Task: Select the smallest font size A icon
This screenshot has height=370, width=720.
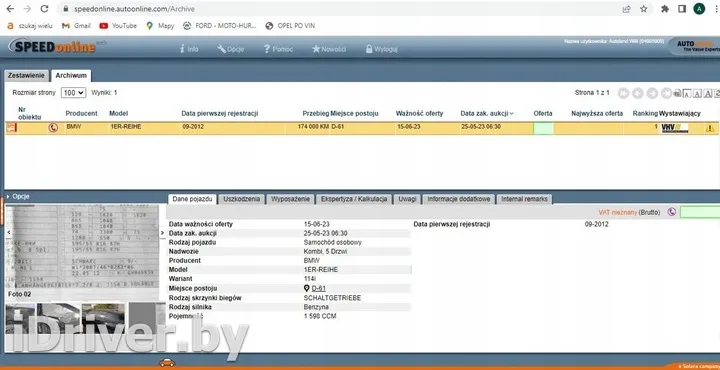Action: [x=687, y=94]
